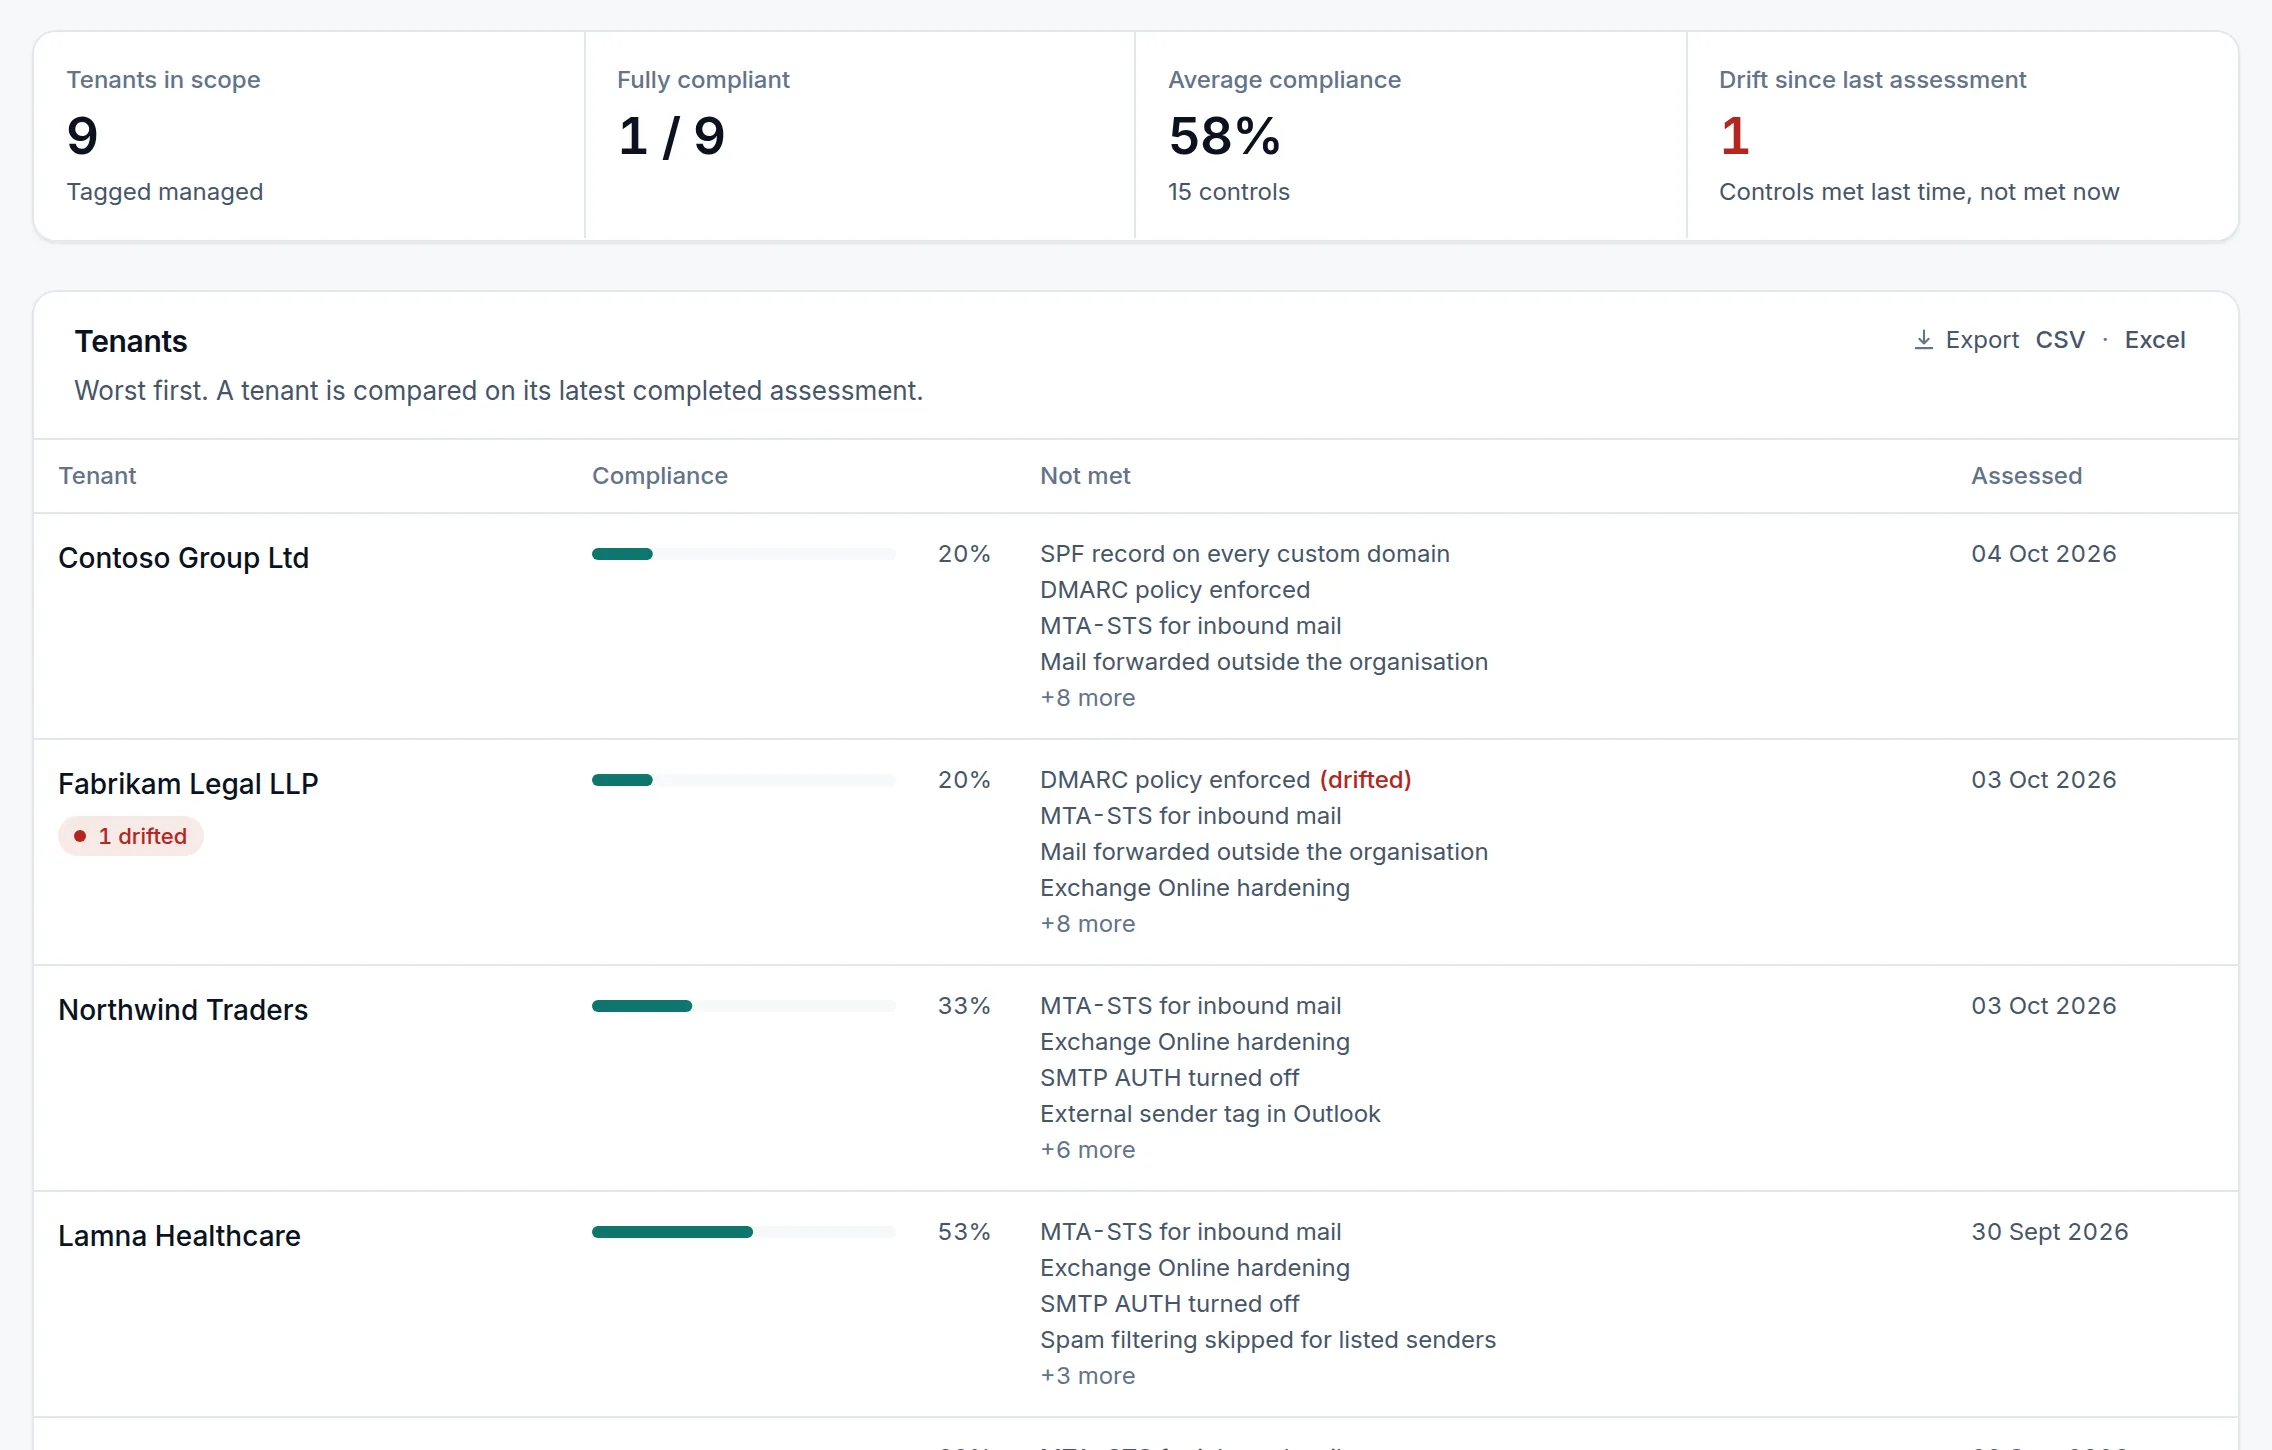Open Contoso Group Ltd tenant
Viewport: 2272px width, 1450px height.
coord(183,558)
